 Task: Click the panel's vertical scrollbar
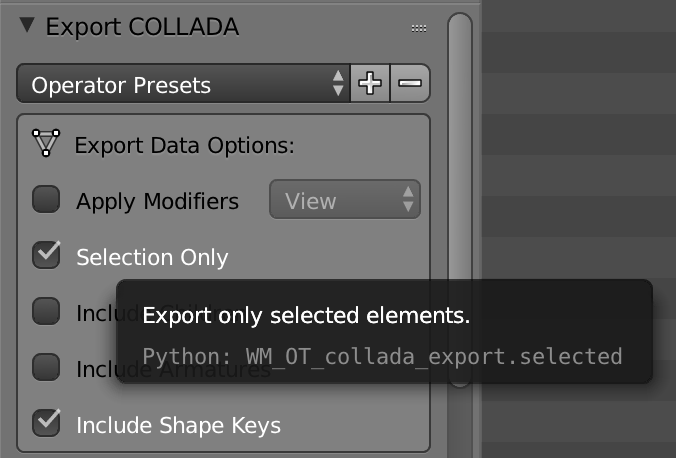point(460,150)
